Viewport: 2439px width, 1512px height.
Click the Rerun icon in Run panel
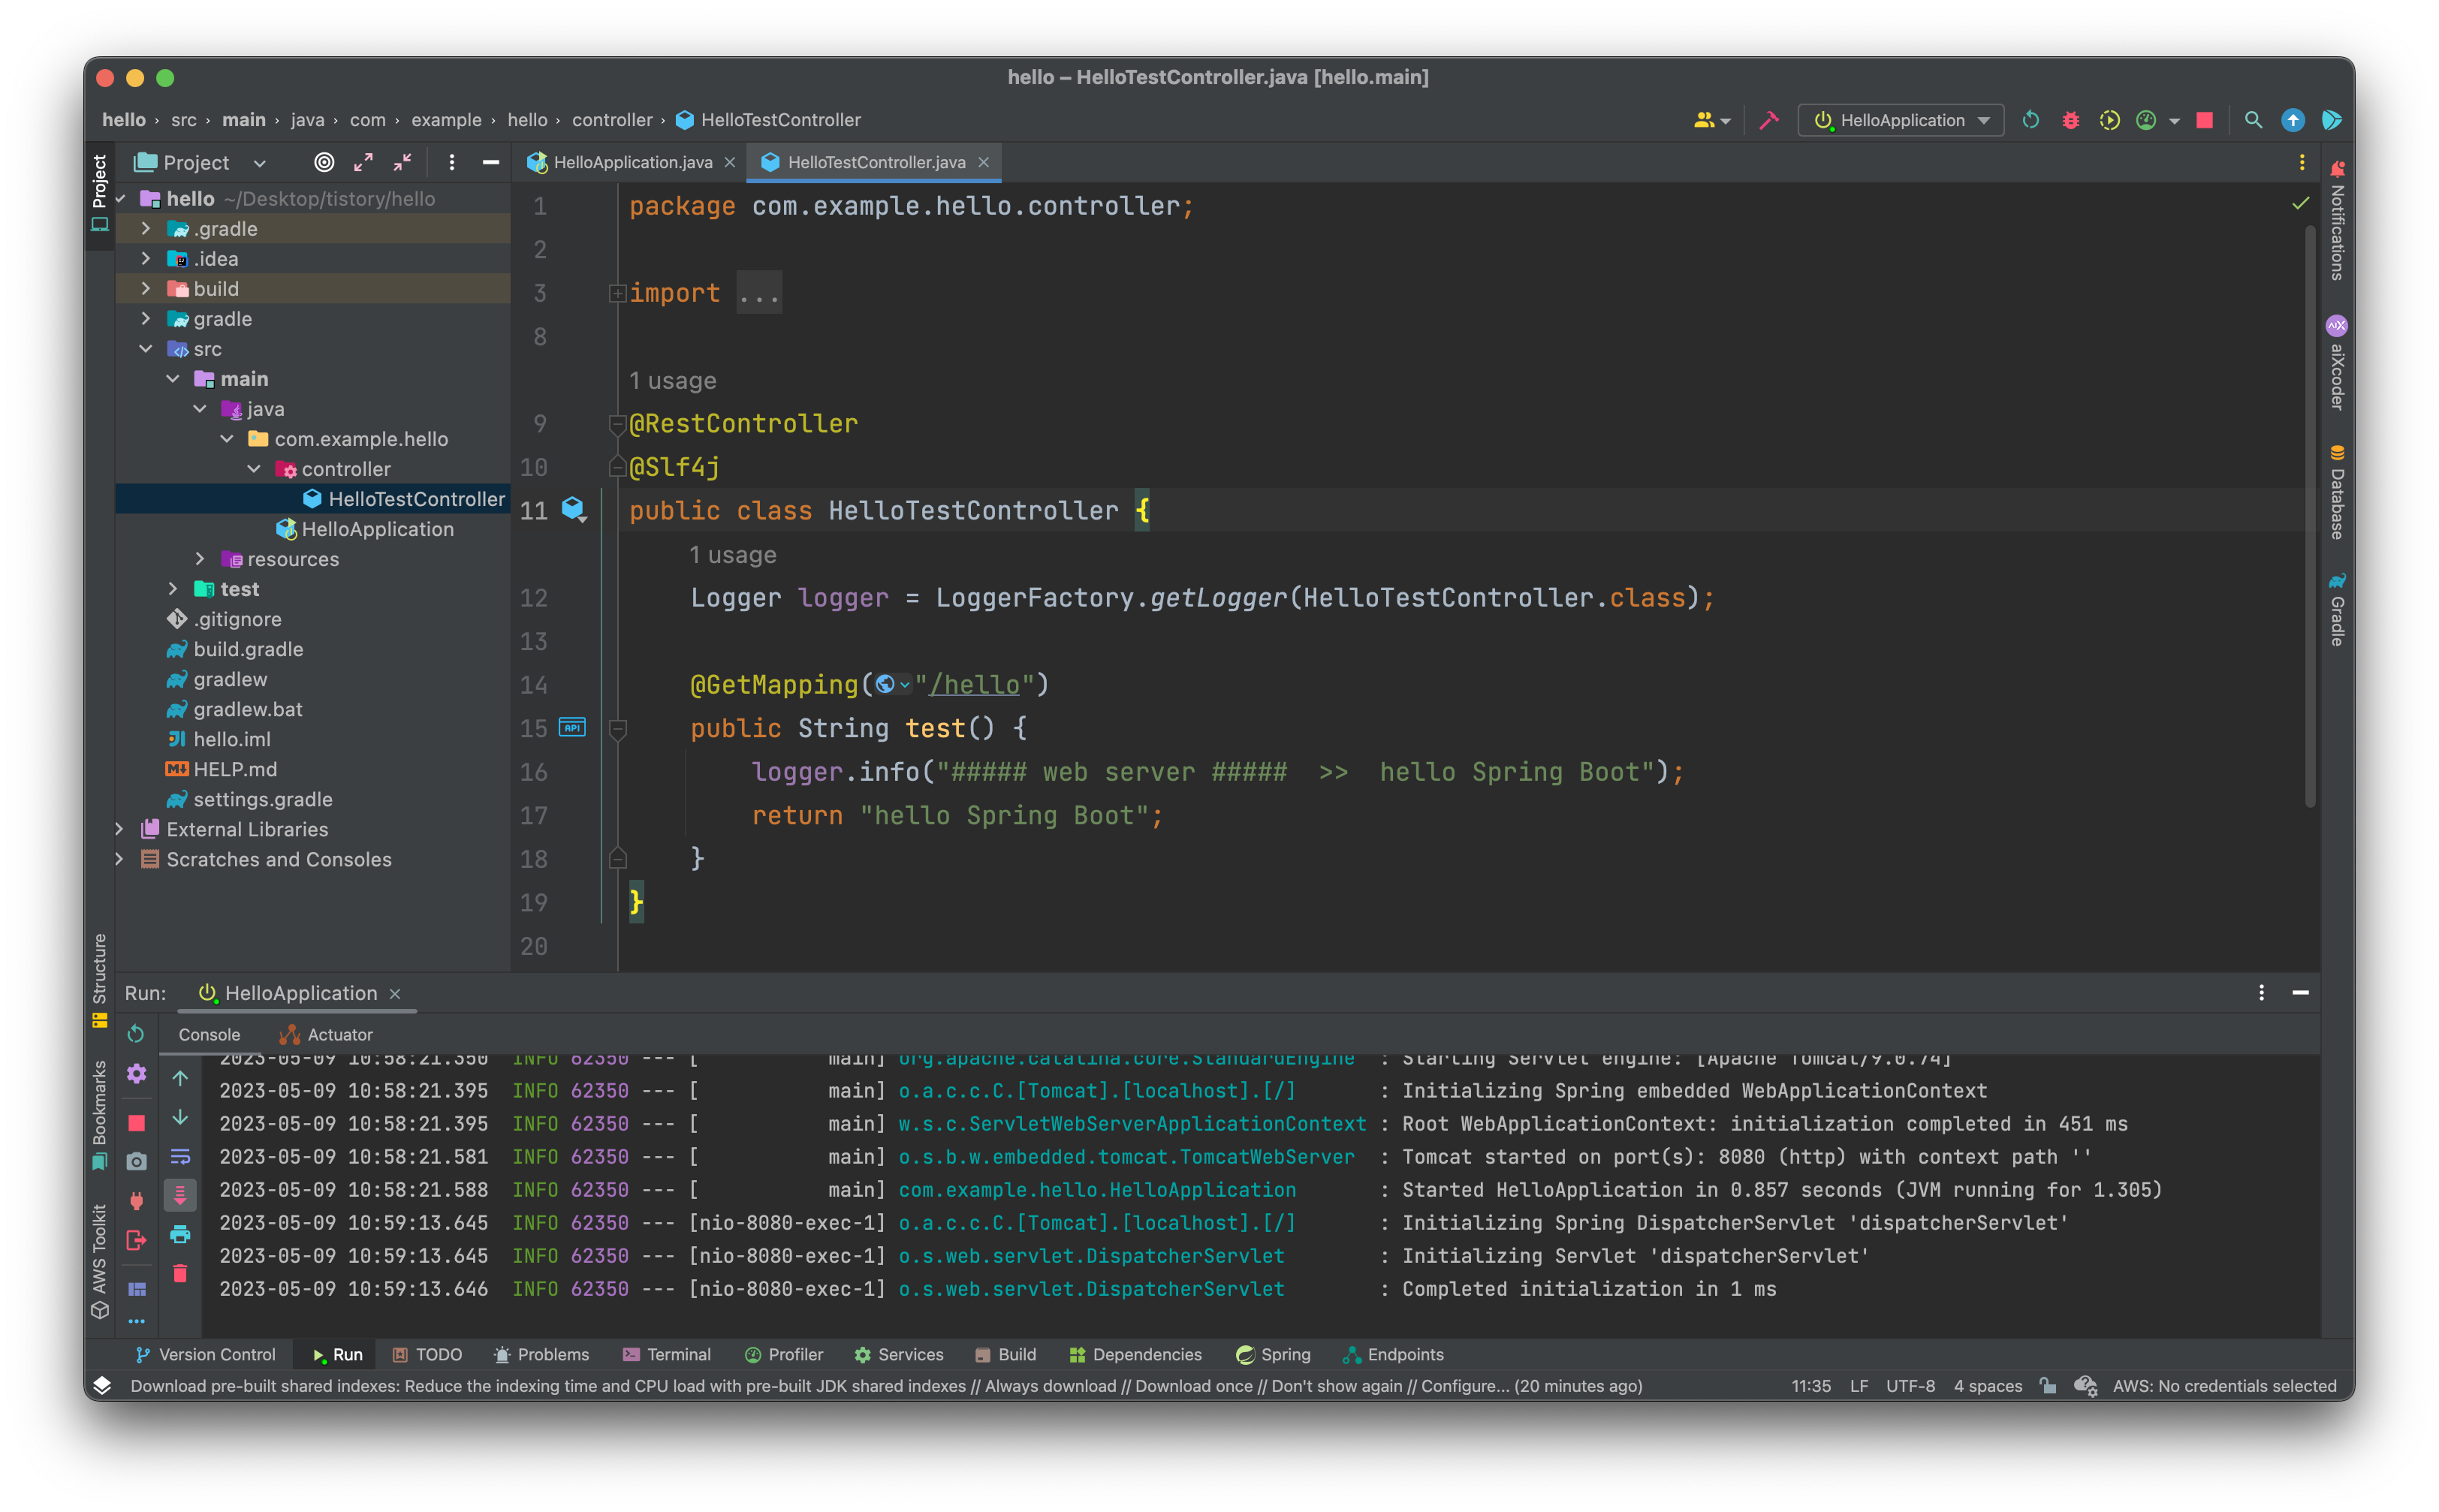coord(136,1034)
